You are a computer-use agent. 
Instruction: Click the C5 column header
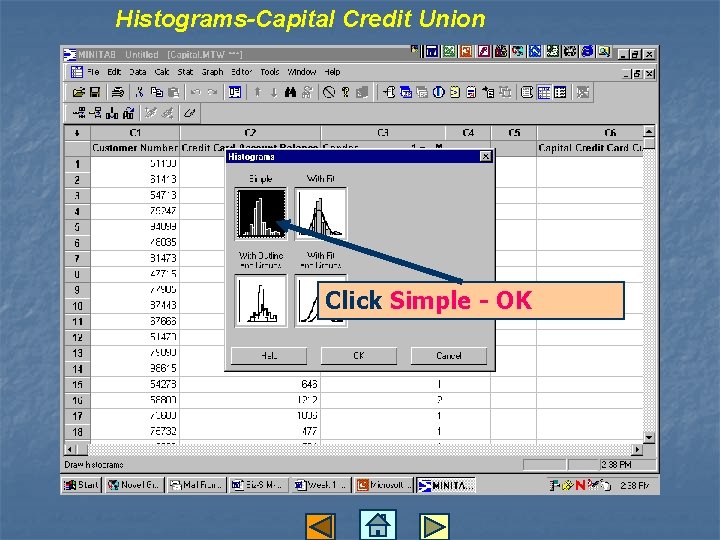(x=514, y=133)
